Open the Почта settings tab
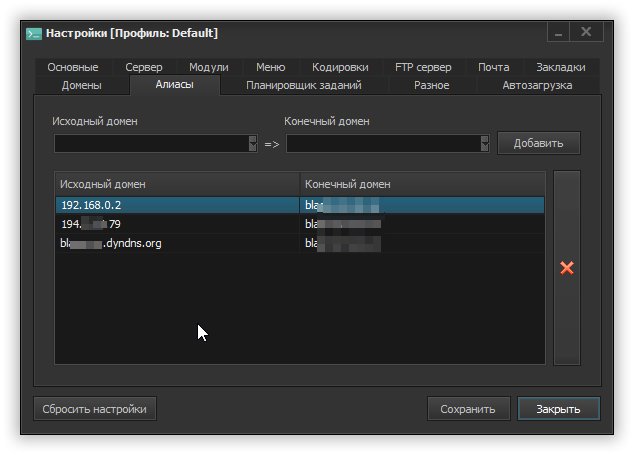 [x=493, y=67]
